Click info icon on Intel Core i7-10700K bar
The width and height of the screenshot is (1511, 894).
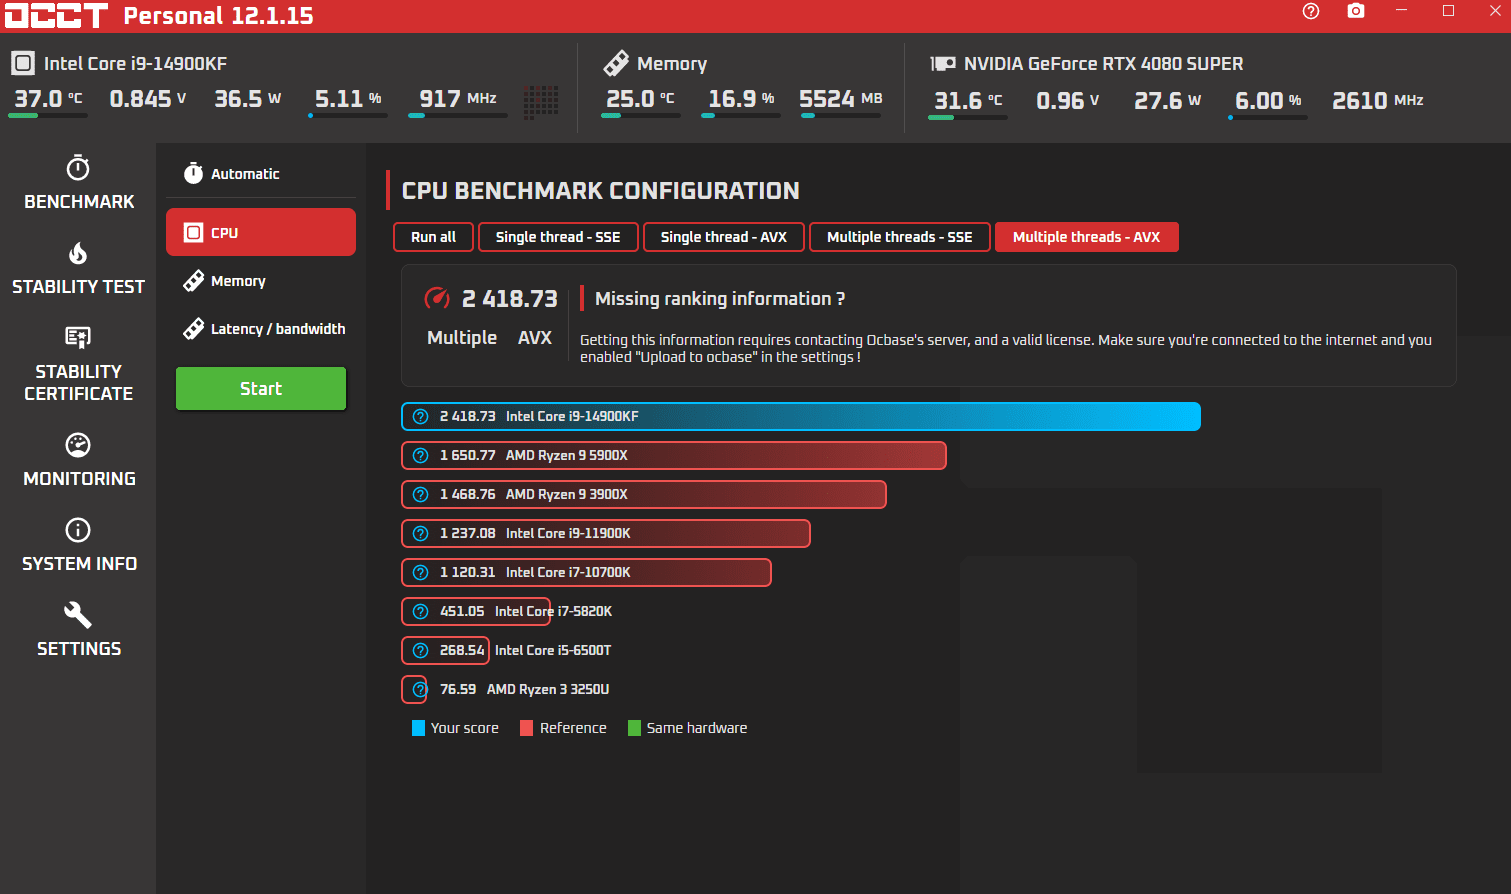coord(421,573)
